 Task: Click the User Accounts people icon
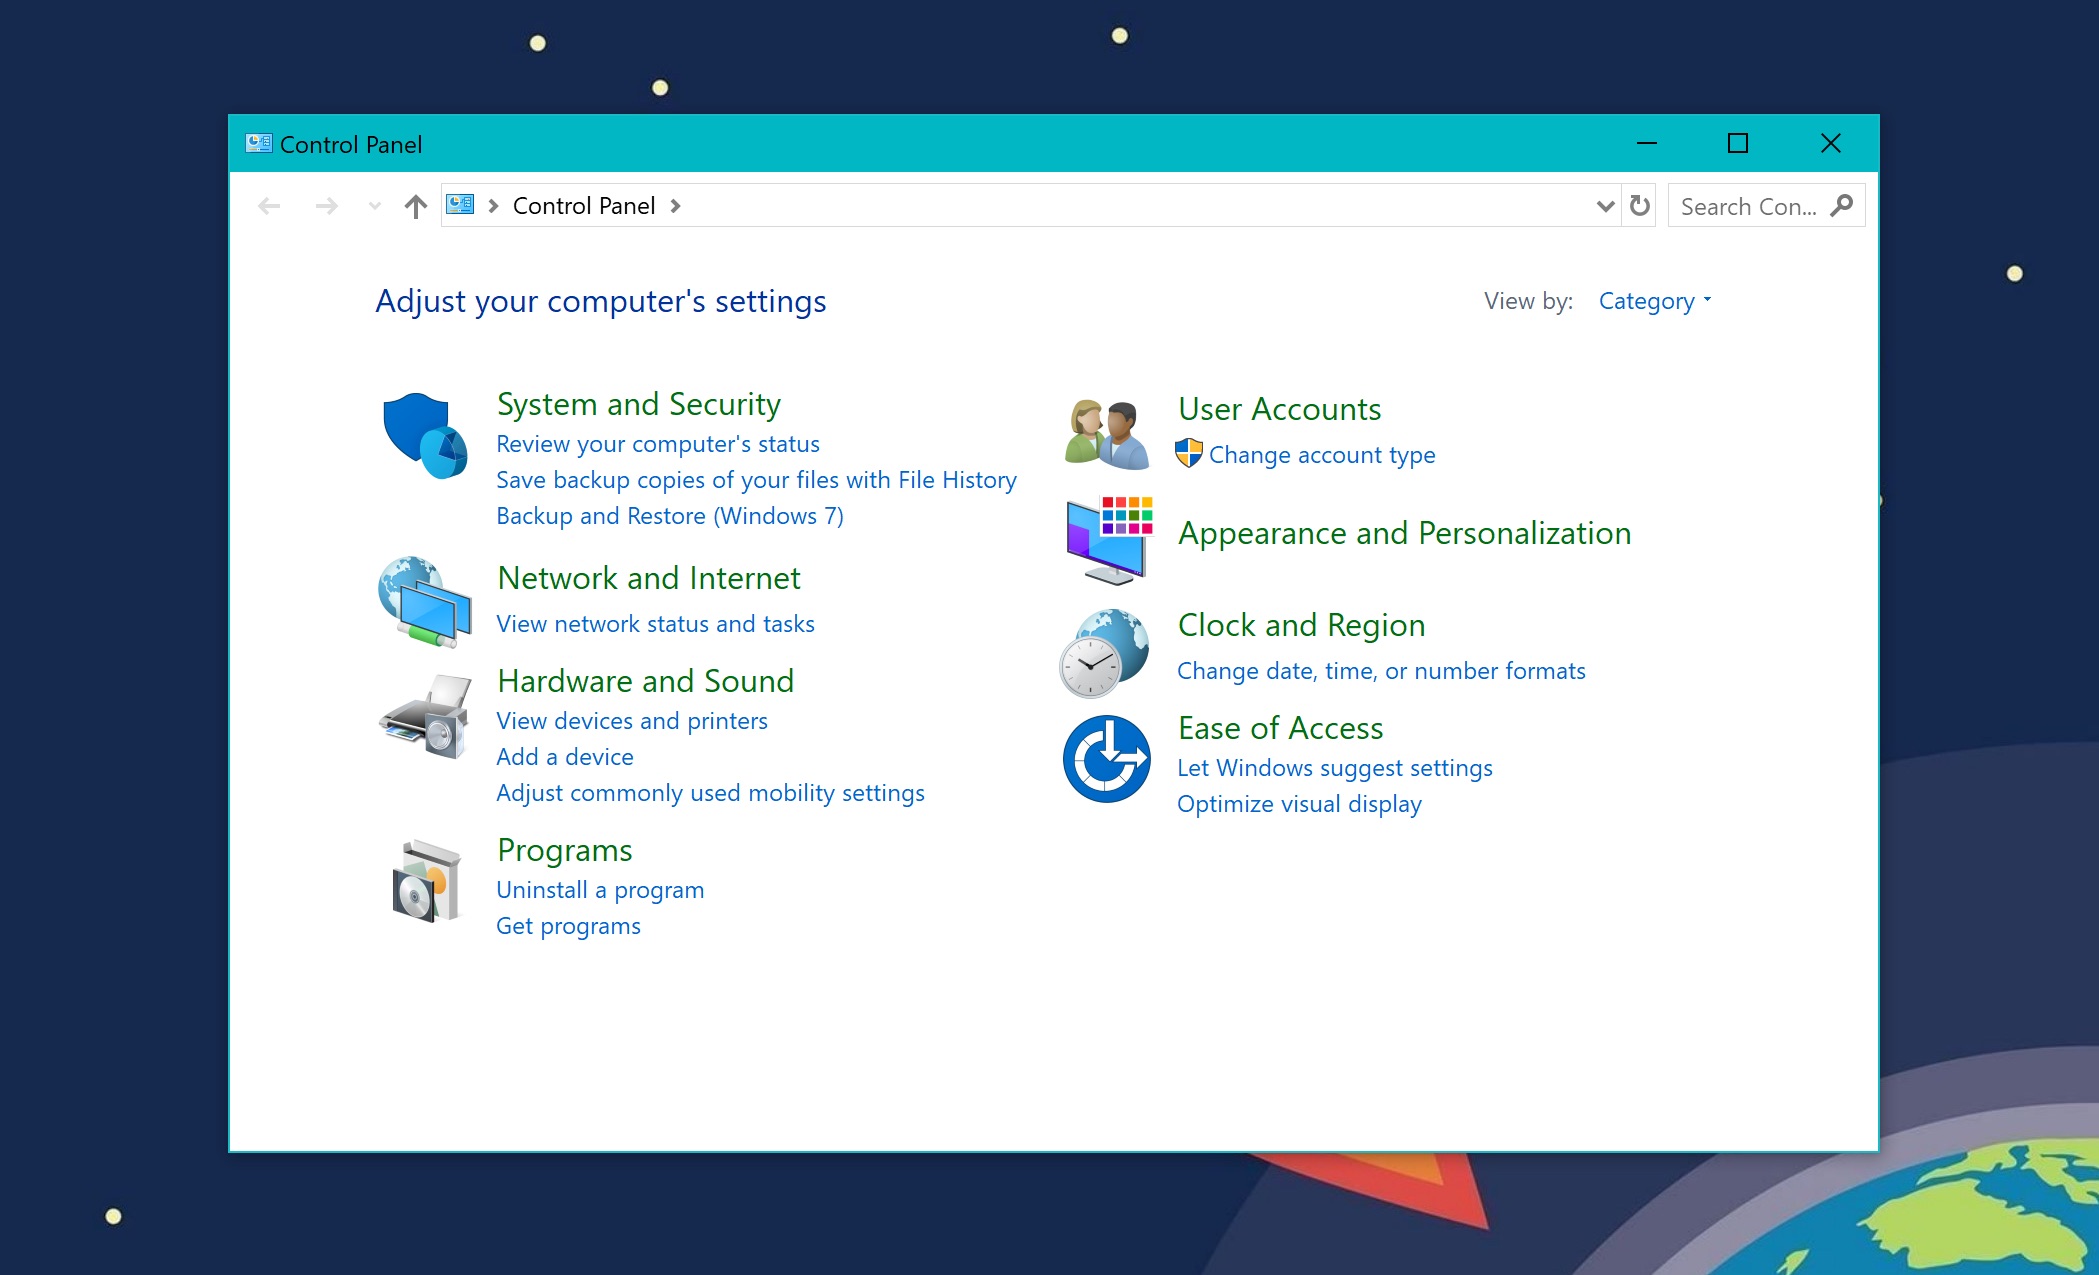pyautogui.click(x=1106, y=434)
